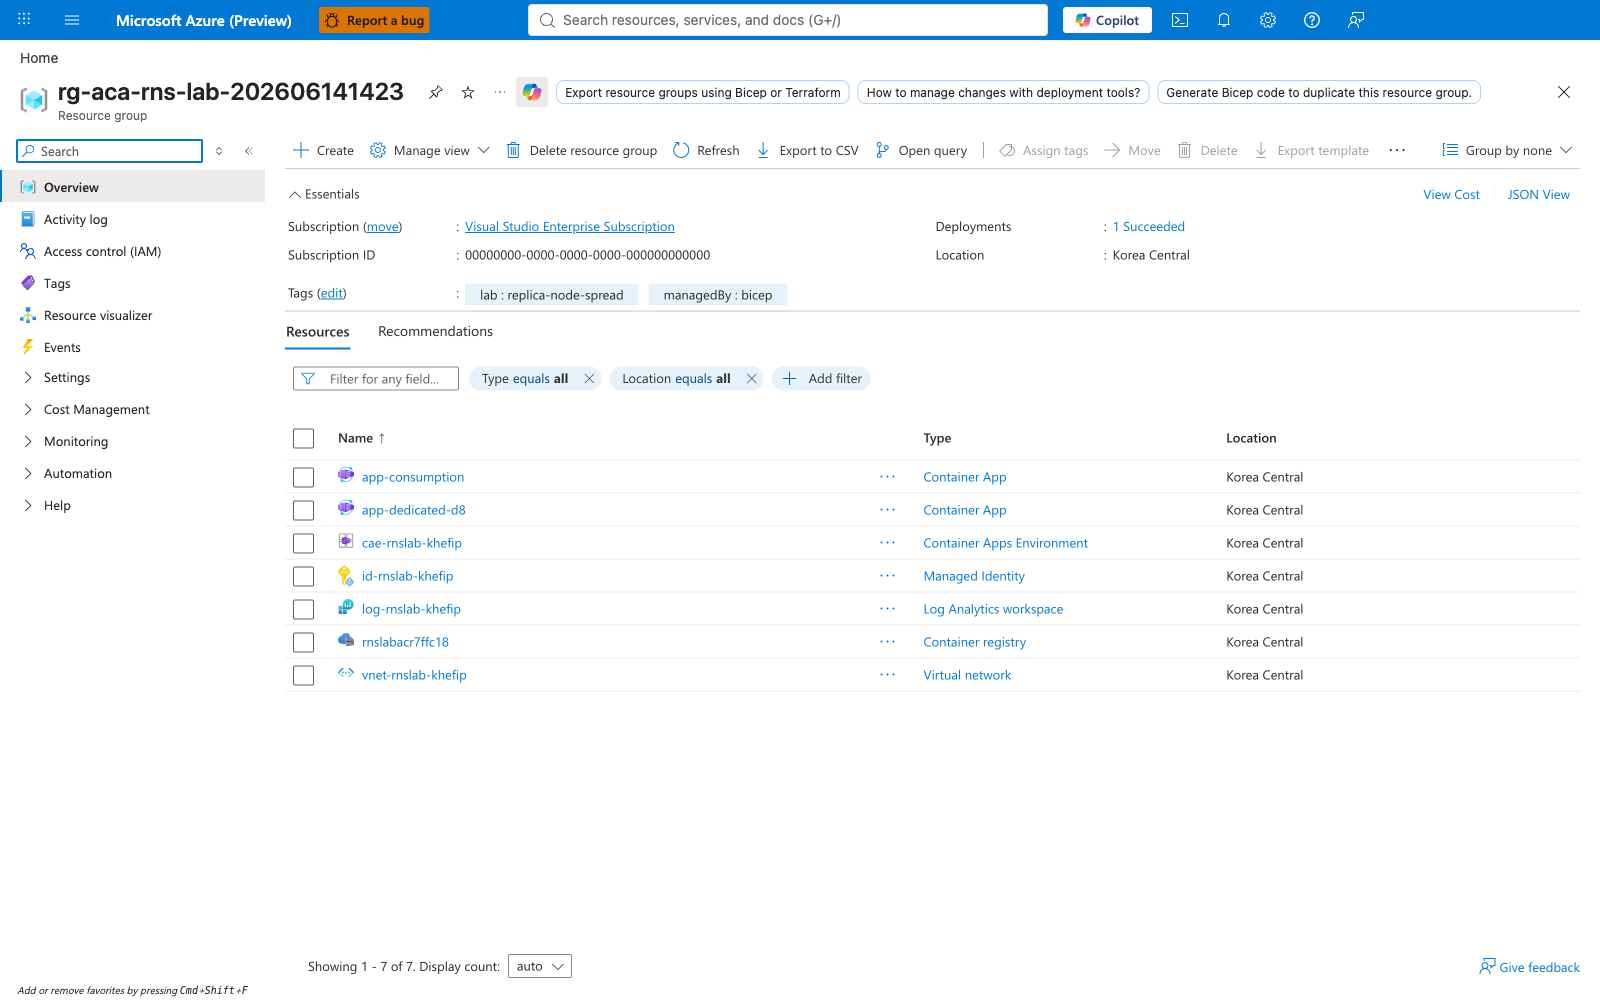Add resource group to favorites star

467,92
